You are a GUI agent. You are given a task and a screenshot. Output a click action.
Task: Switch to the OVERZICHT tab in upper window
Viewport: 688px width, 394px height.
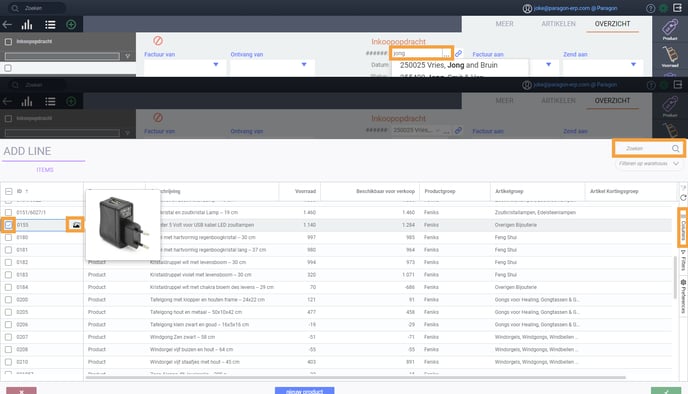612,24
